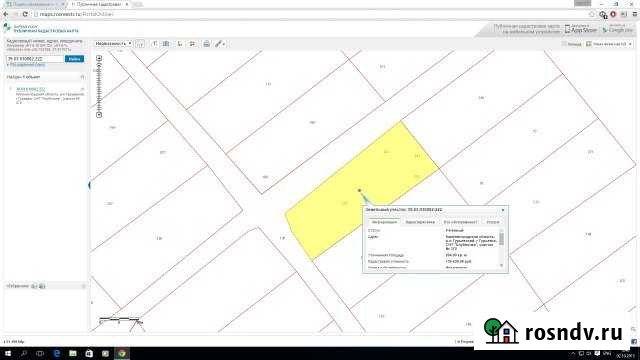640x360 pixels.
Task: Switch to the first browser tab
Action: [x=35, y=4]
